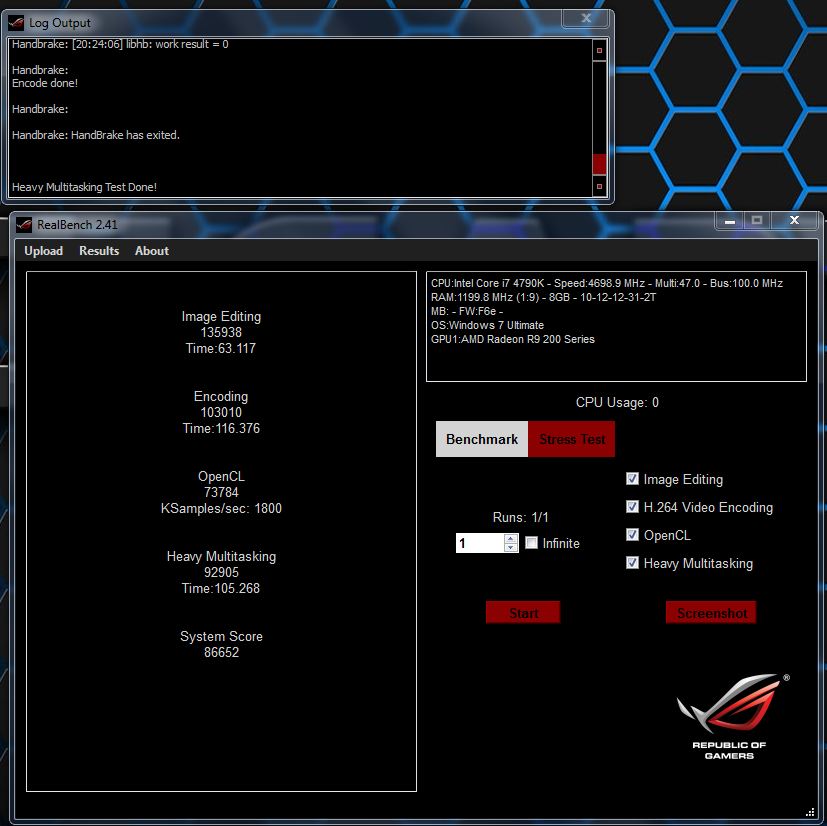Click the Time:105.268 multitasking result
Screen dimensions: 827x826
click(220, 589)
